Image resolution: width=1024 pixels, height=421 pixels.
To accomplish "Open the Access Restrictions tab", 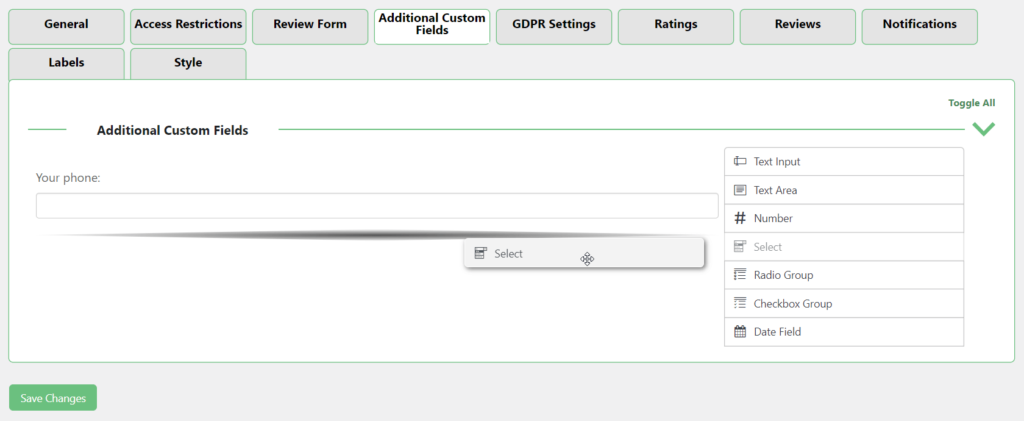I will [x=188, y=25].
